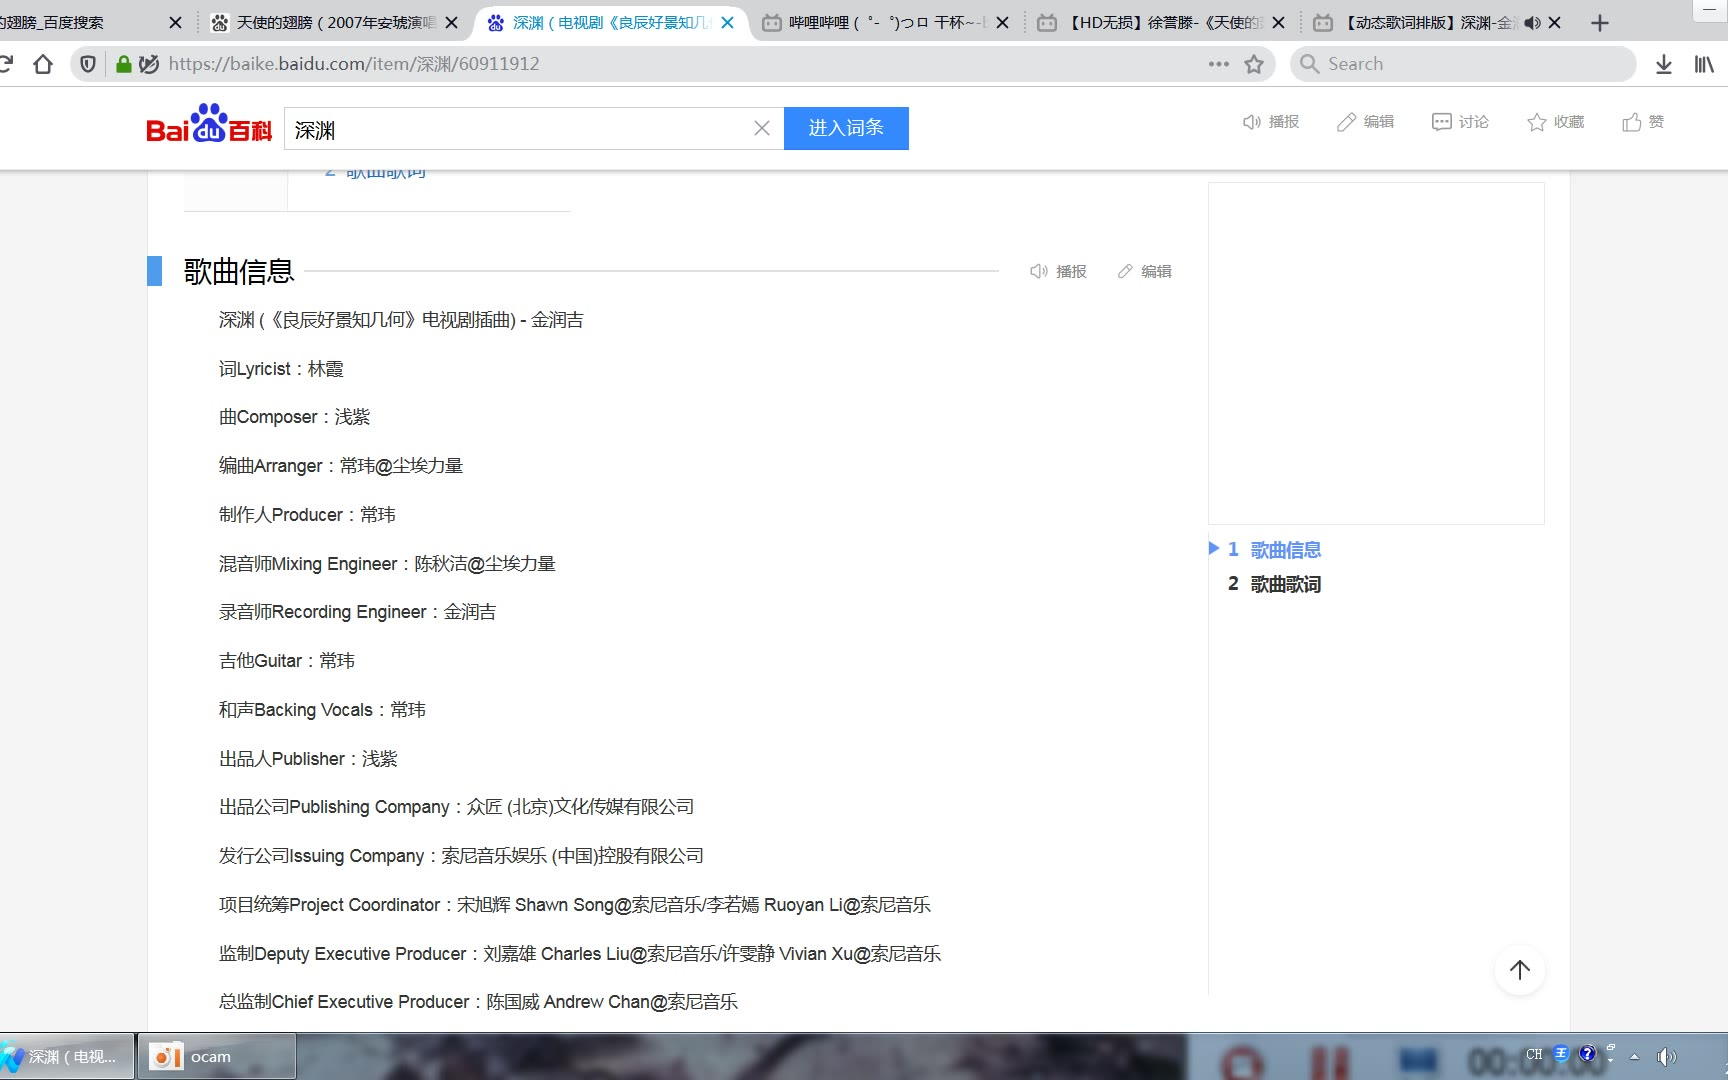Click the 和声Backing Vocals：常玮 line

(x=322, y=710)
